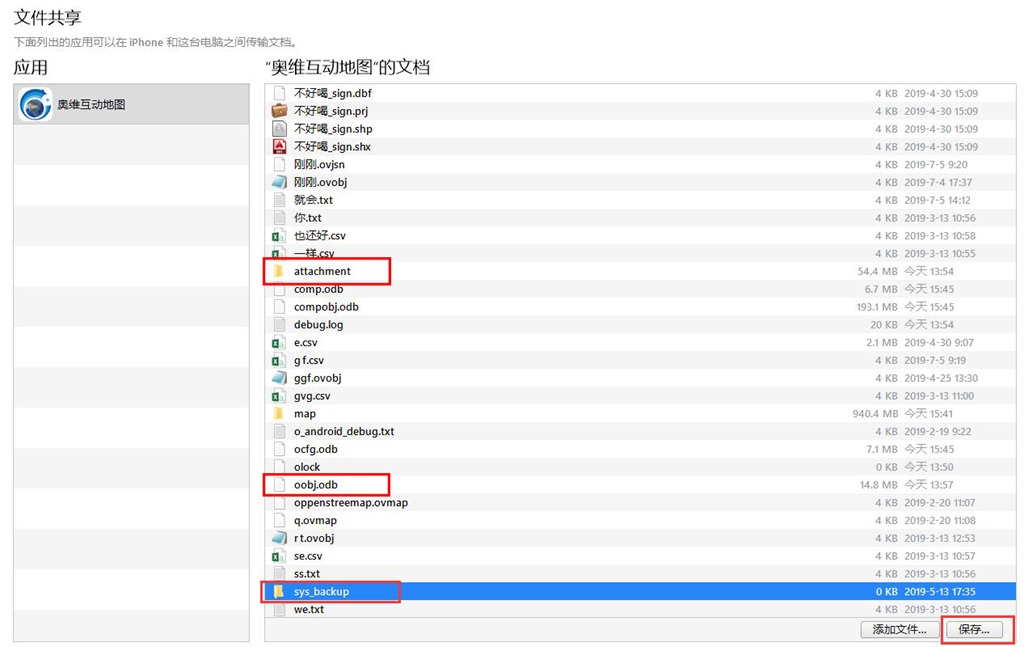Click the 不好喝_sign.prj file icon
The width and height of the screenshot is (1024, 647).
click(x=279, y=111)
